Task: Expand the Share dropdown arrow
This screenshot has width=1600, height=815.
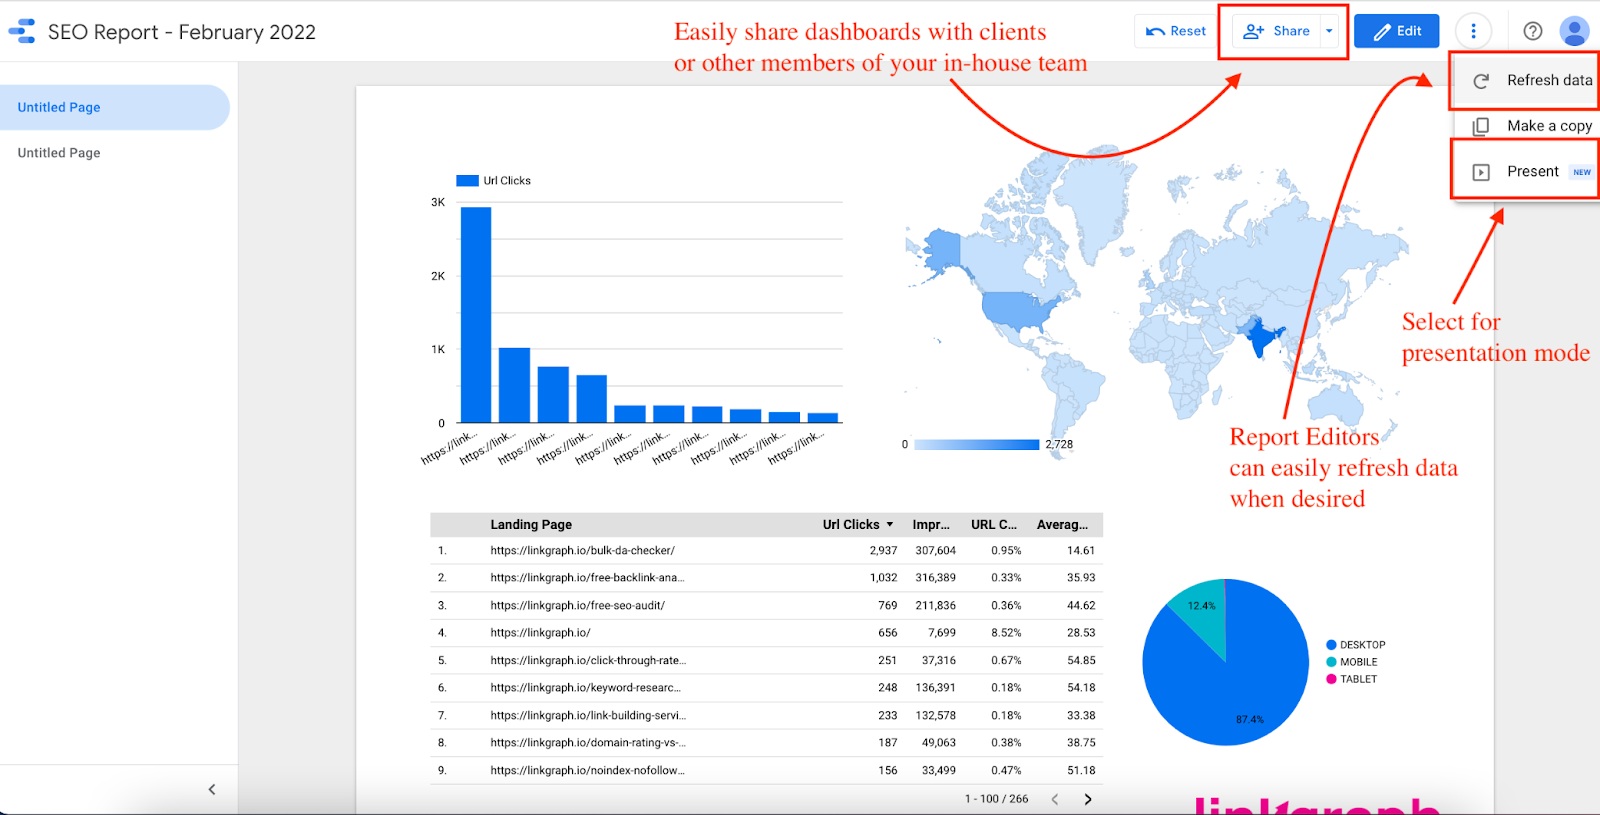Action: click(x=1329, y=31)
